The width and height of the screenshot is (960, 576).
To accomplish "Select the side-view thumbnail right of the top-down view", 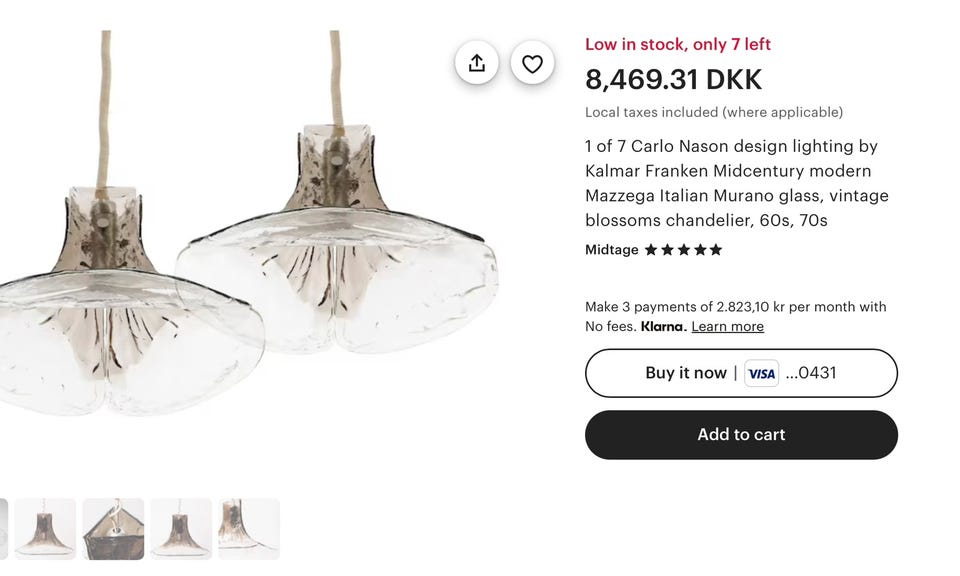I will [181, 529].
